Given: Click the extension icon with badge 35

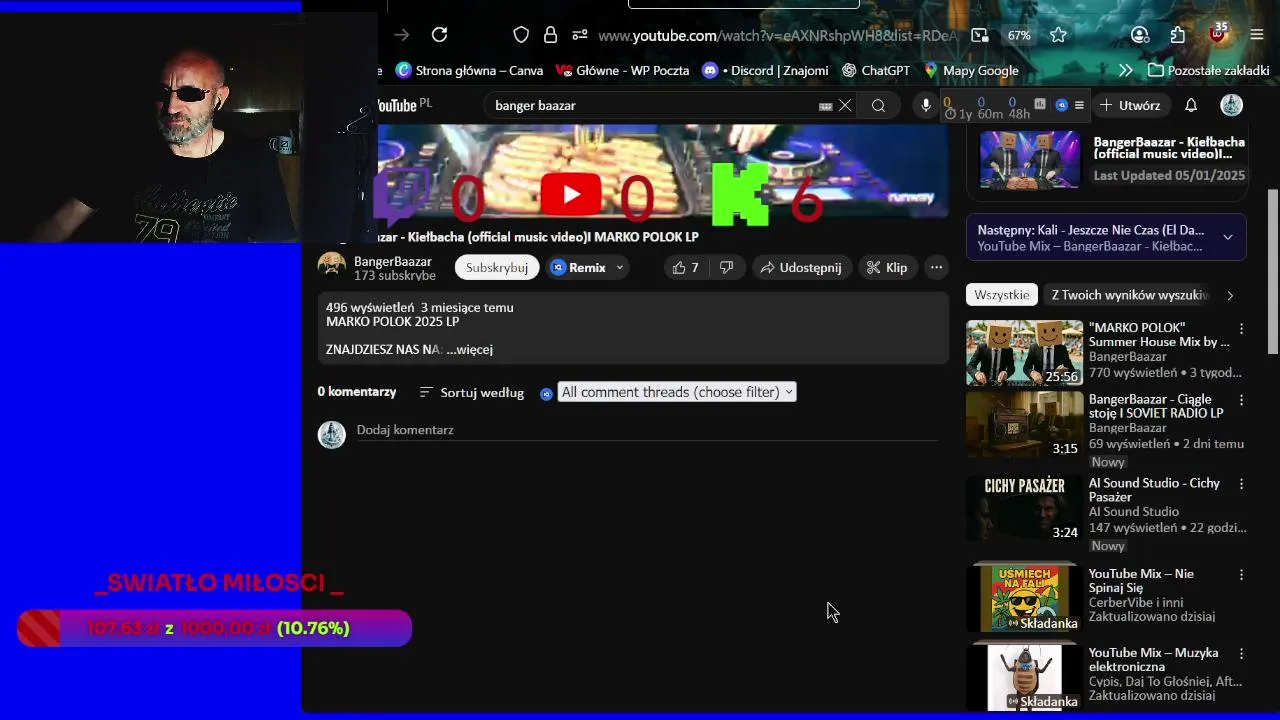Looking at the screenshot, I should pos(1218,33).
